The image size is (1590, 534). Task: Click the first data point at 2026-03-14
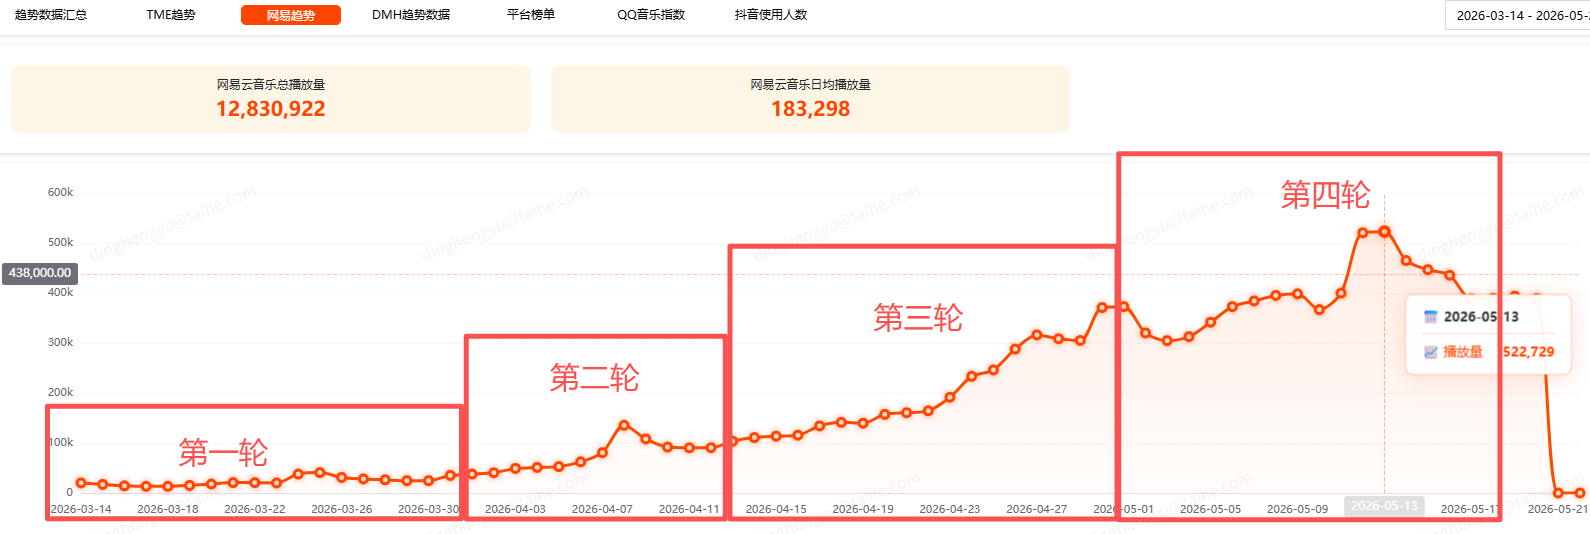(x=81, y=483)
